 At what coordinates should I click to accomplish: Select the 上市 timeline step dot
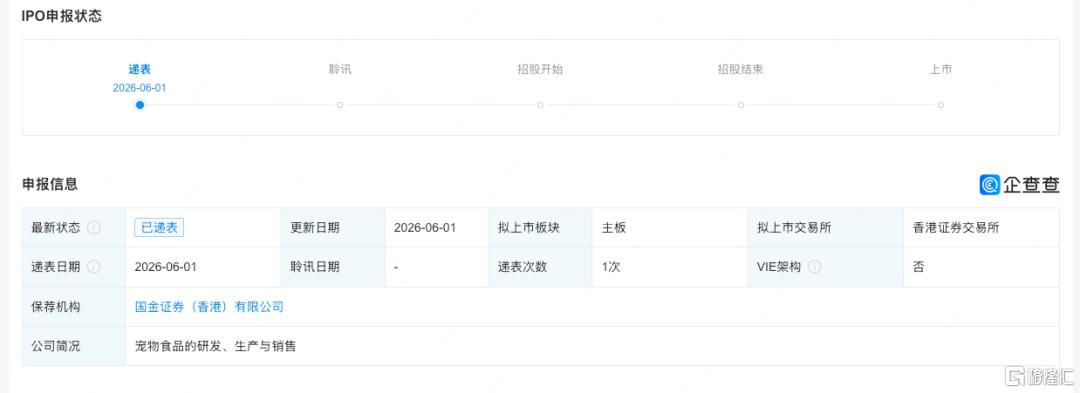940,105
